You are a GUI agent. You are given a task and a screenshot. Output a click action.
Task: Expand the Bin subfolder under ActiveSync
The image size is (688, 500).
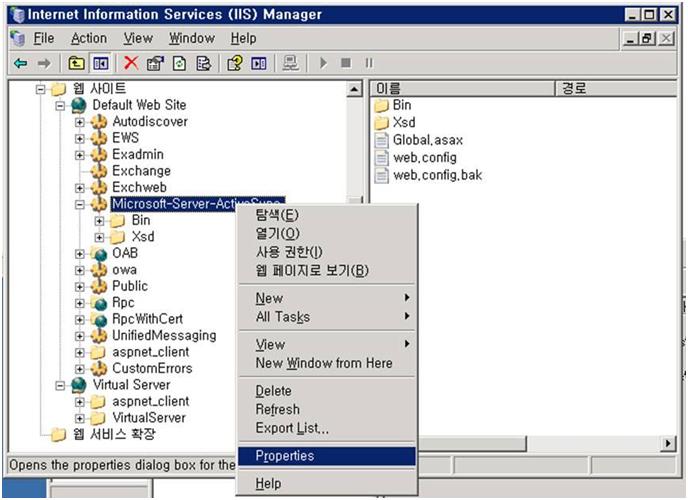point(99,221)
